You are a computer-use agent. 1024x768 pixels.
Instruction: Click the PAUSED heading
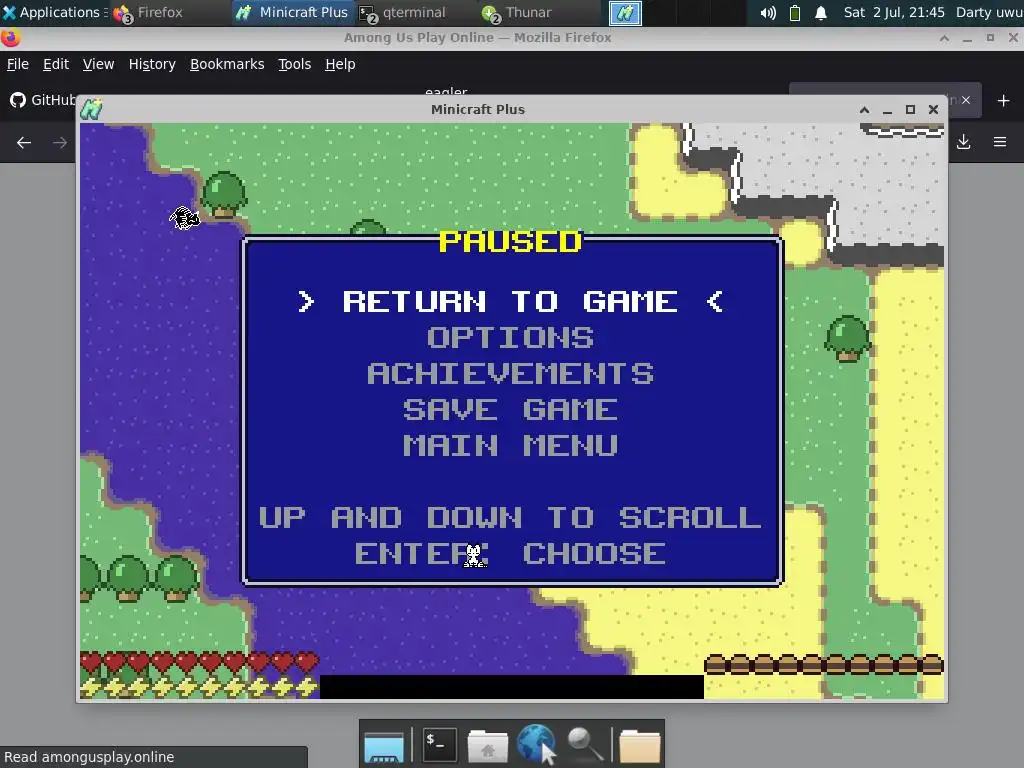pyautogui.click(x=510, y=242)
